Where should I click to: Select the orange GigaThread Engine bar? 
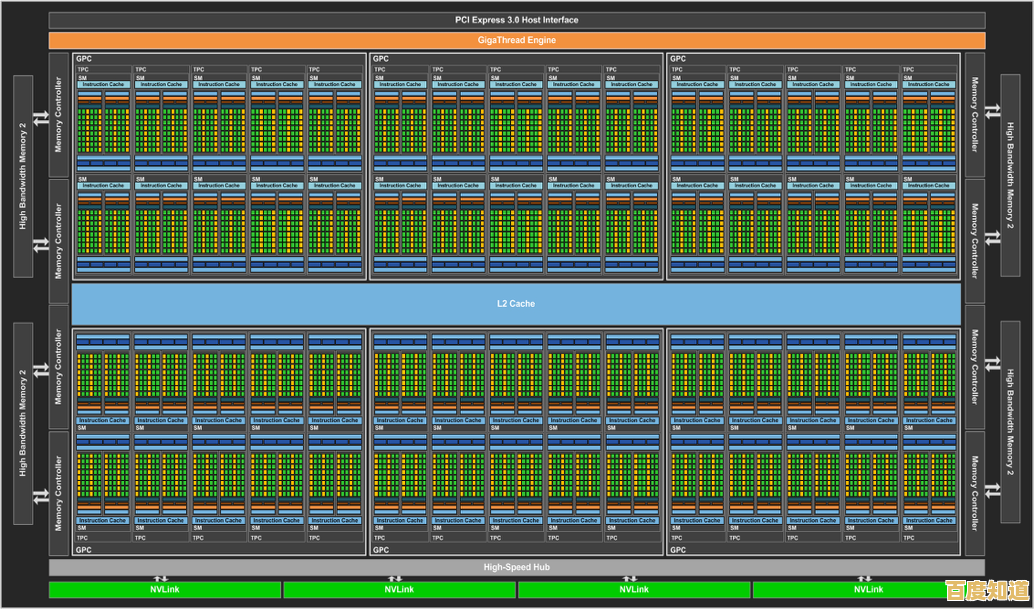(x=517, y=40)
